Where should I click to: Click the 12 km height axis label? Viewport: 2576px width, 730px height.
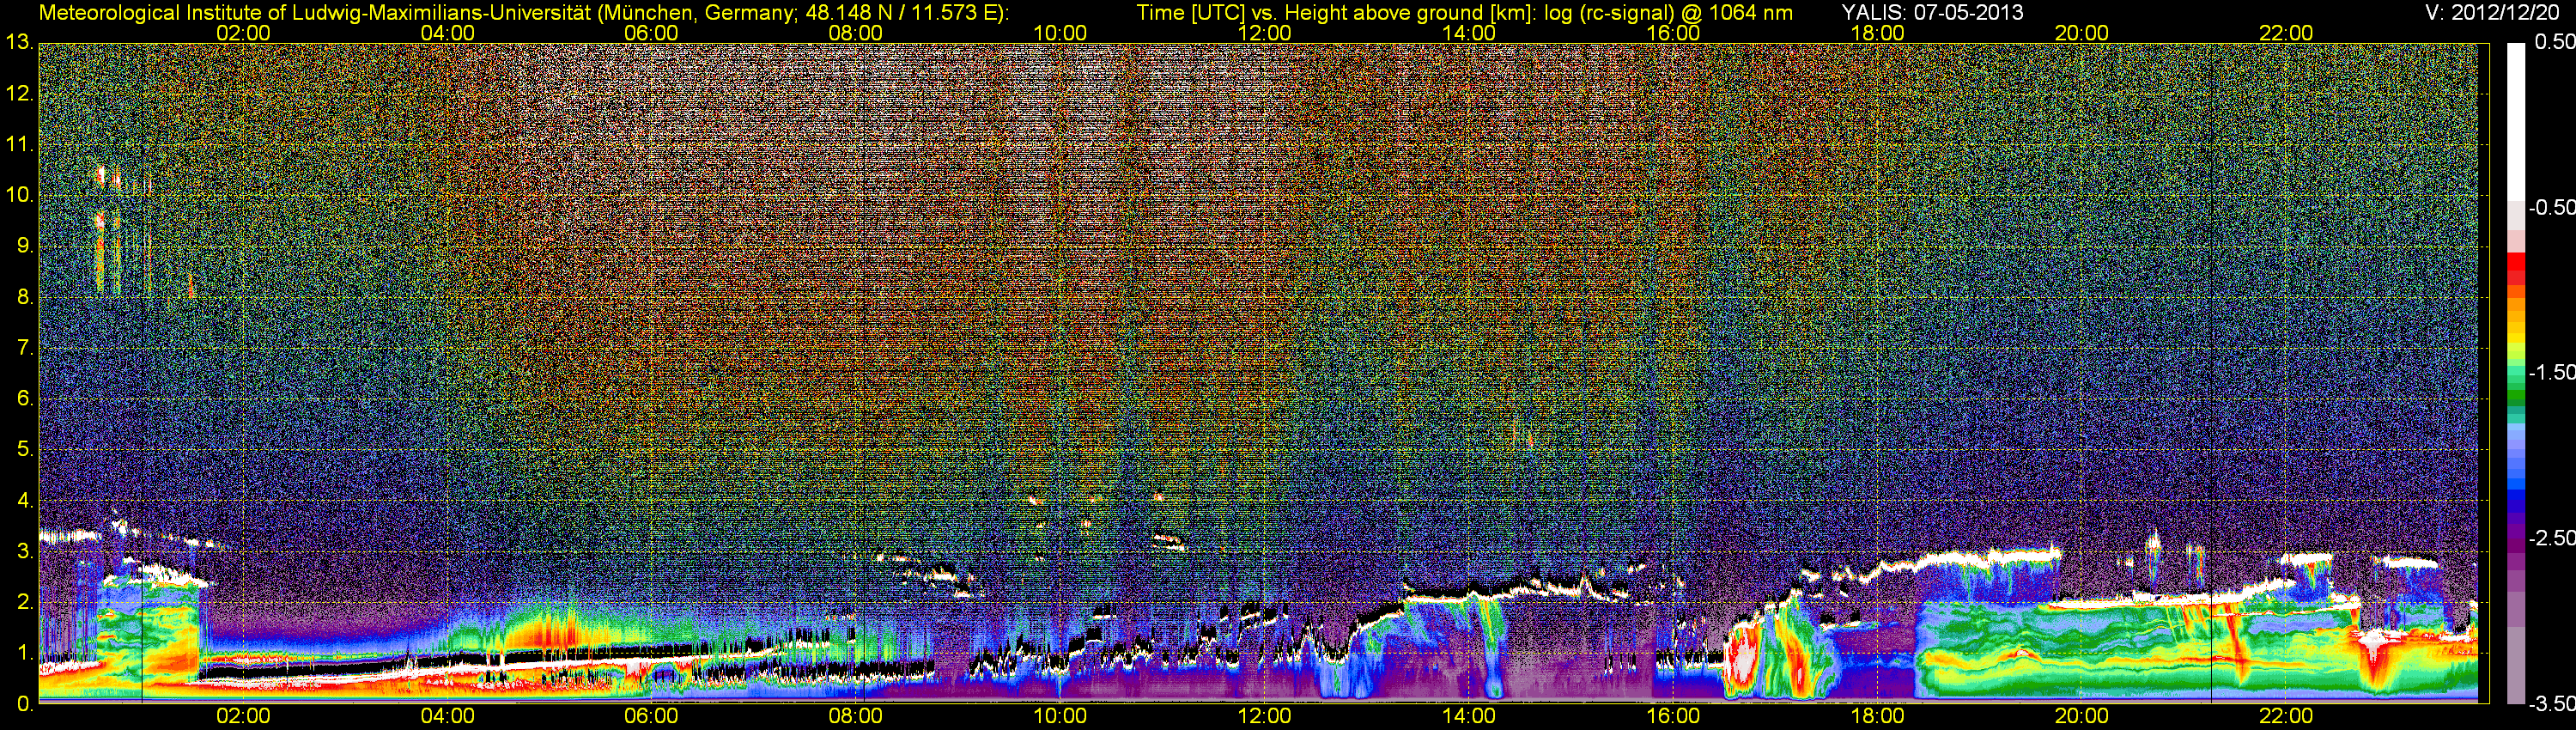coord(18,93)
